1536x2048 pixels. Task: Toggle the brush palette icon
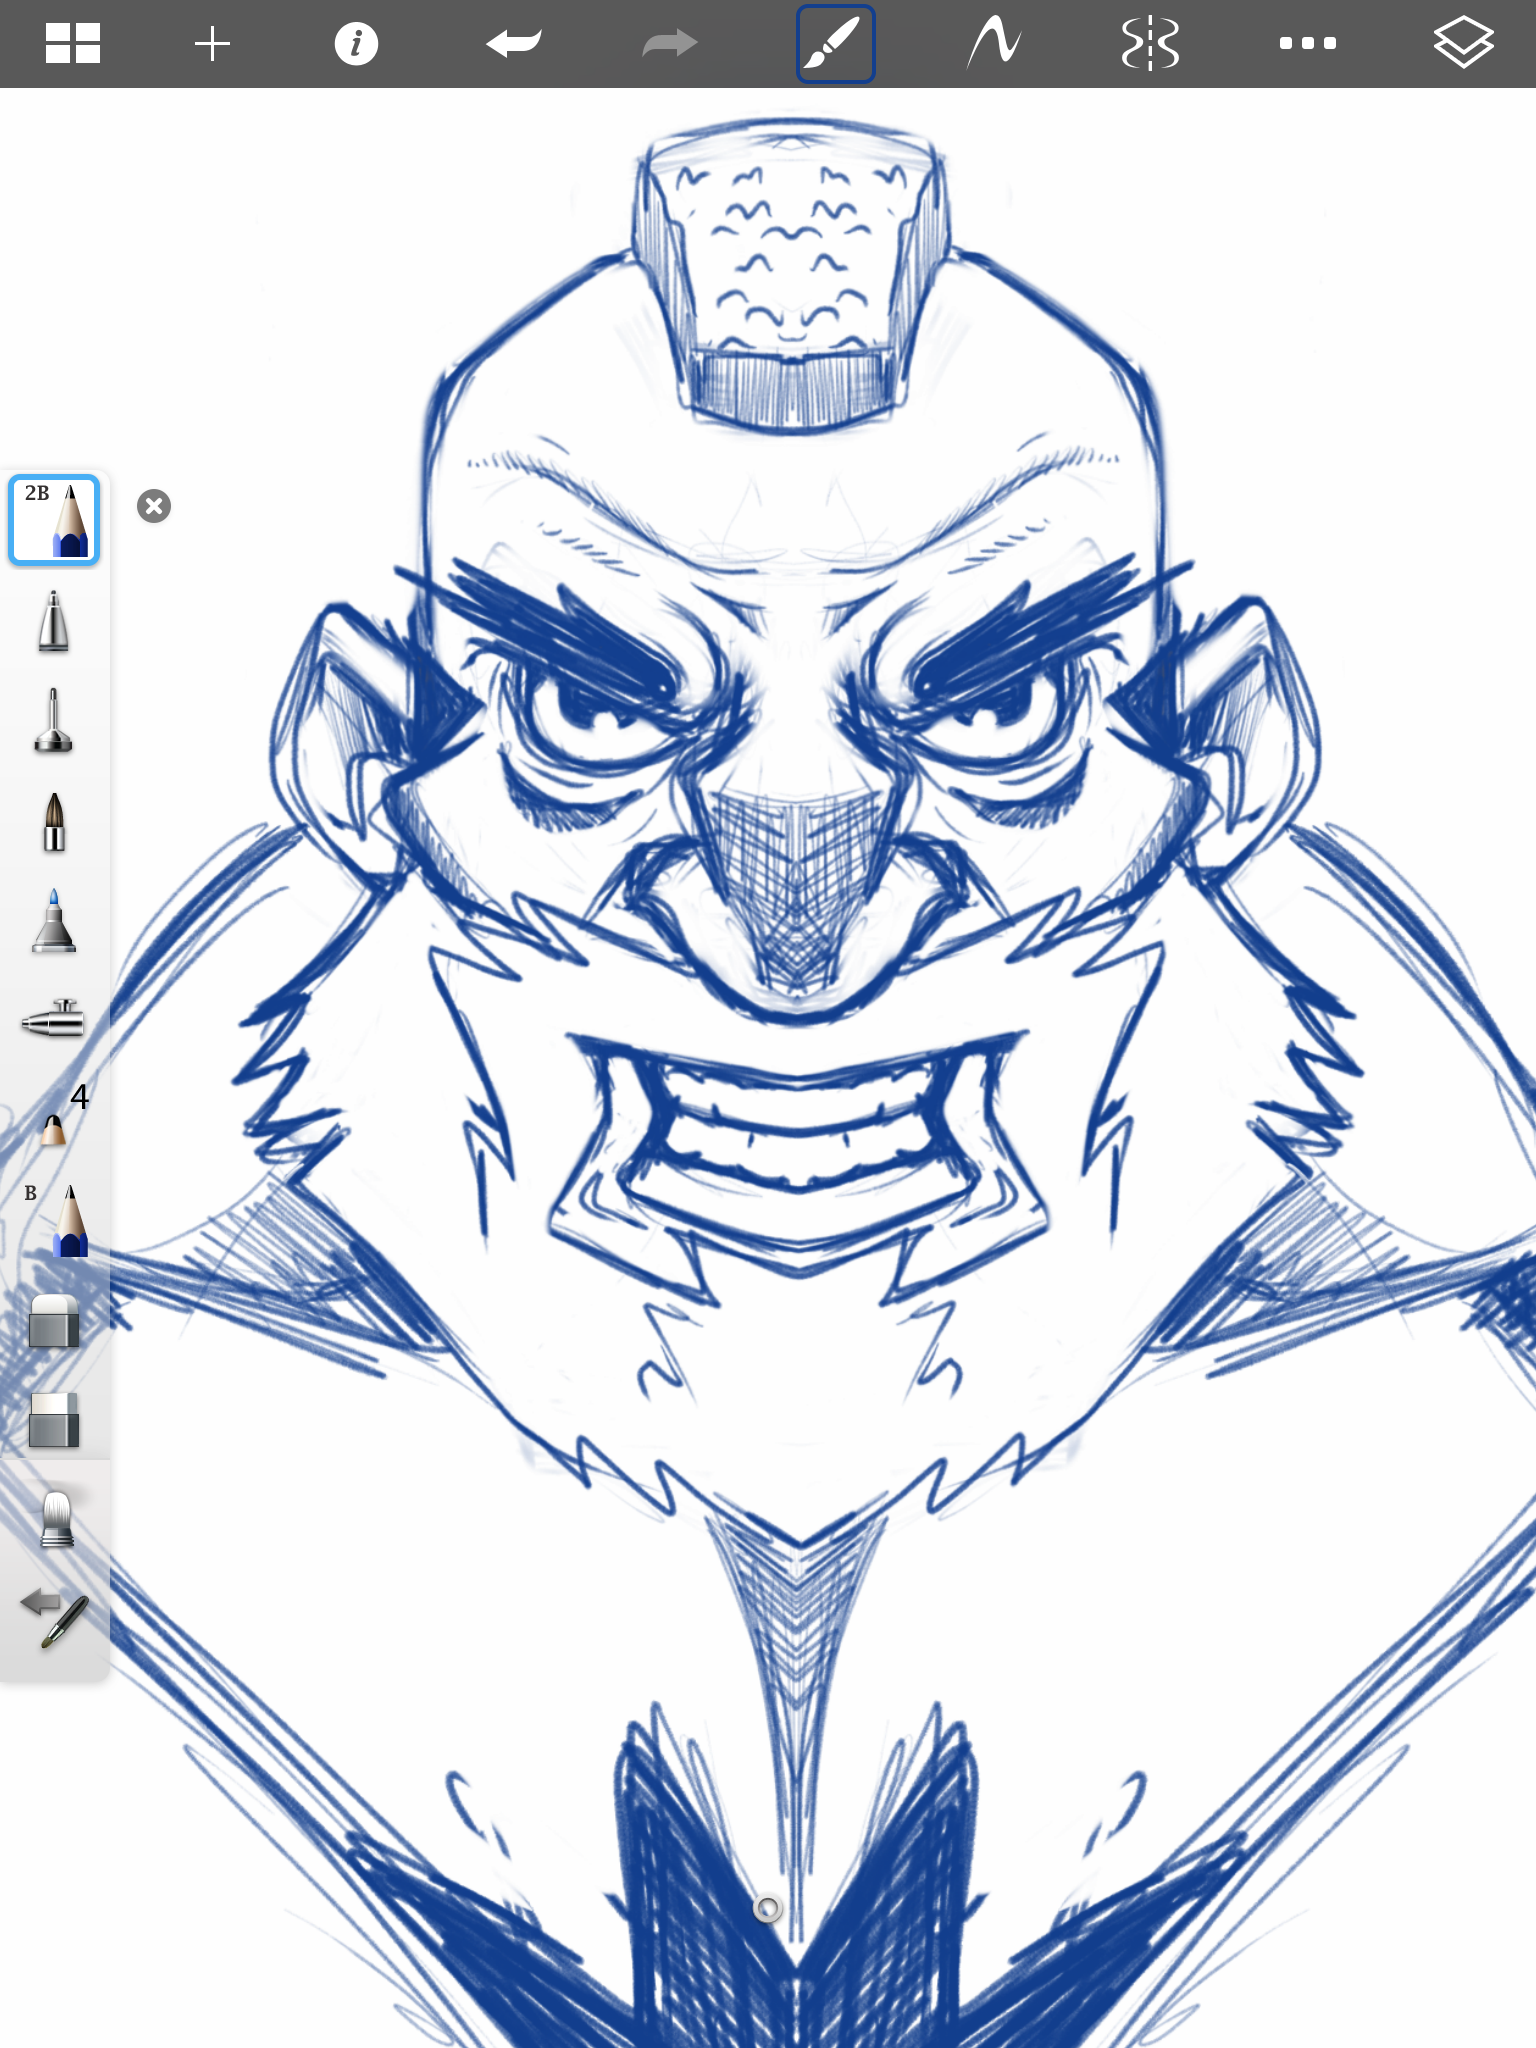835,44
